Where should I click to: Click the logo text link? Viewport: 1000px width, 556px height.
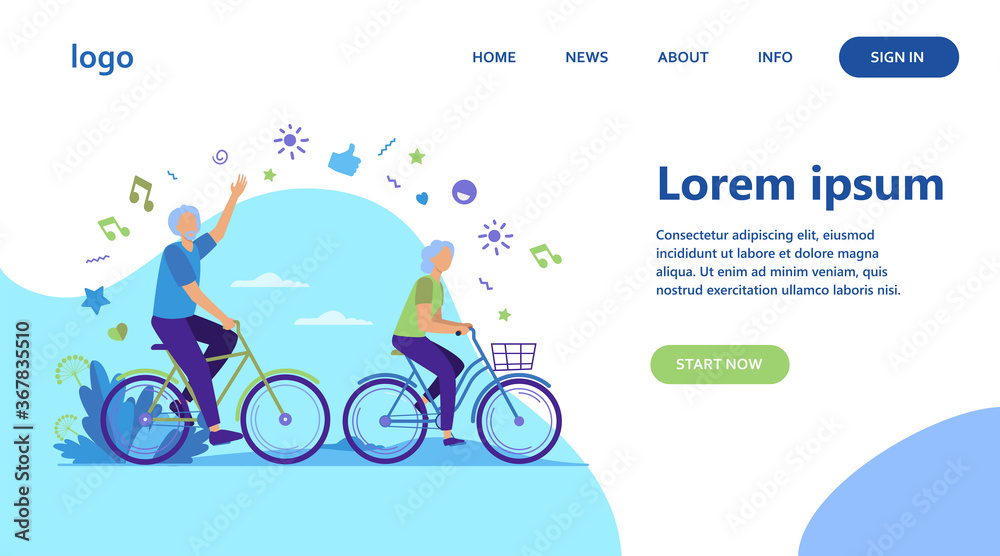(x=102, y=58)
